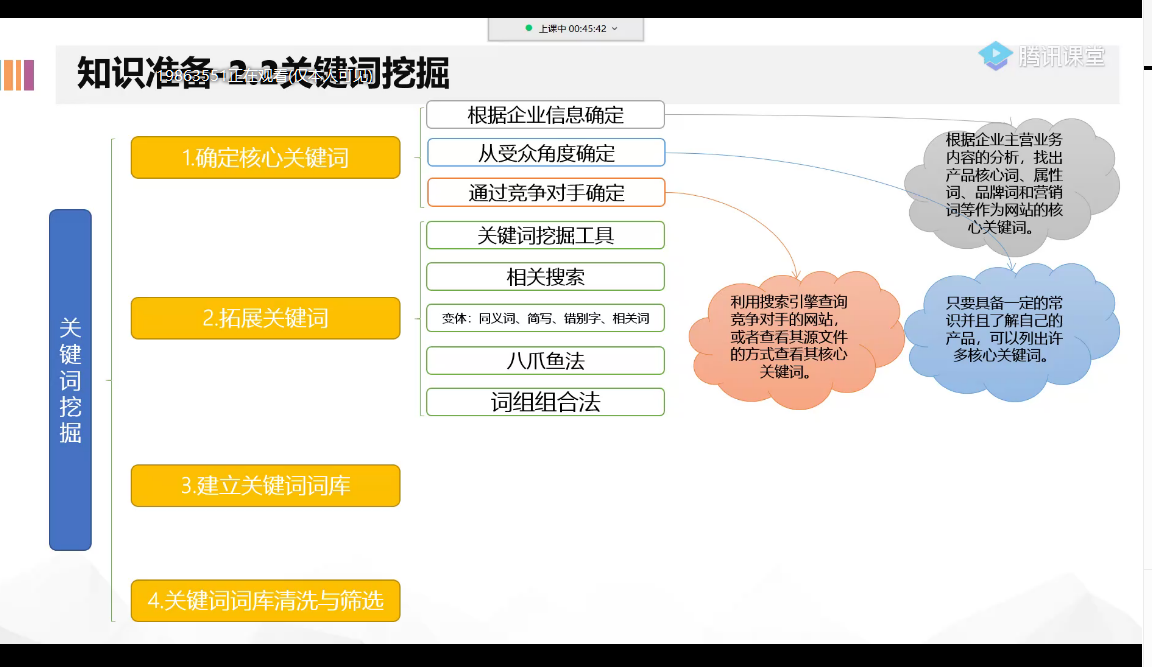Click the green recording status dot
The width and height of the screenshot is (1152, 667).
528,28
